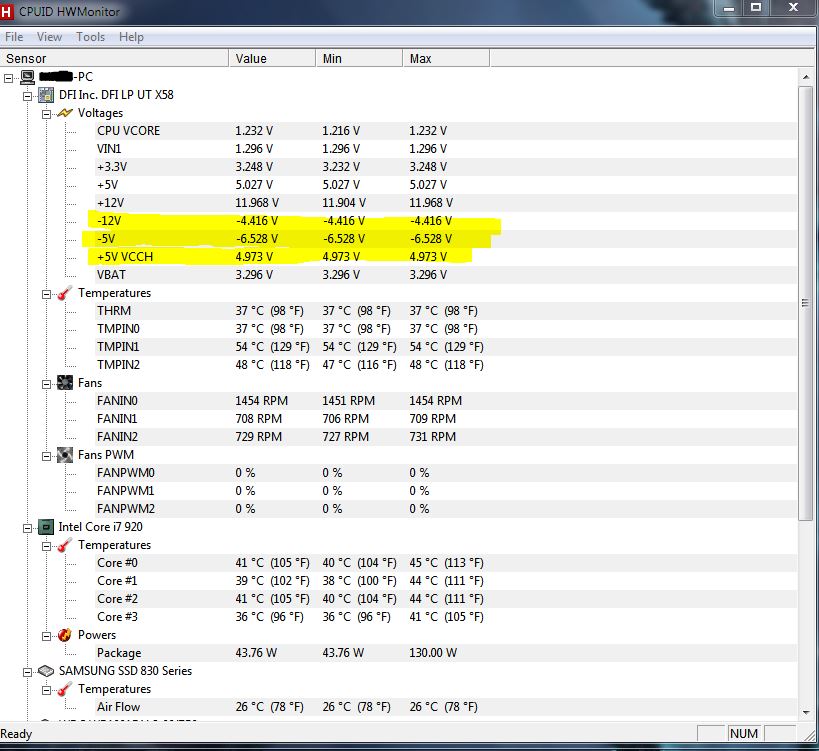Click the scrollbar up arrow
This screenshot has height=751, width=819.
(x=806, y=77)
